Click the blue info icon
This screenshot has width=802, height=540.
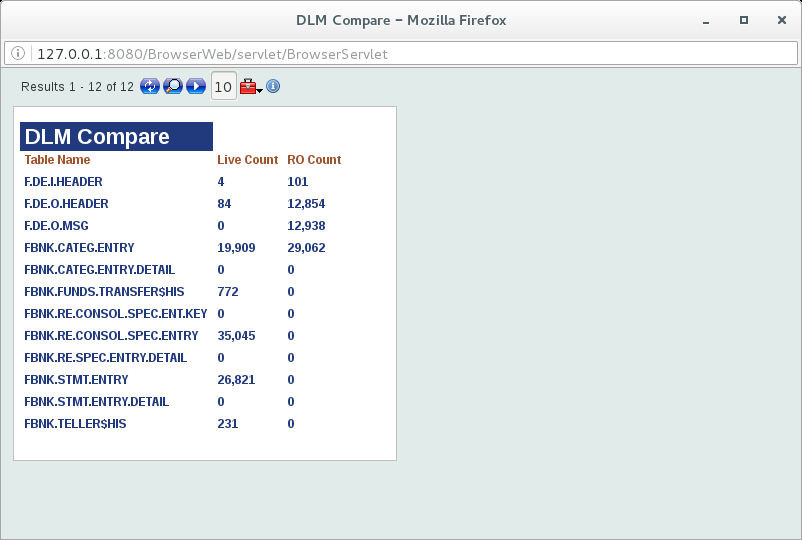273,87
